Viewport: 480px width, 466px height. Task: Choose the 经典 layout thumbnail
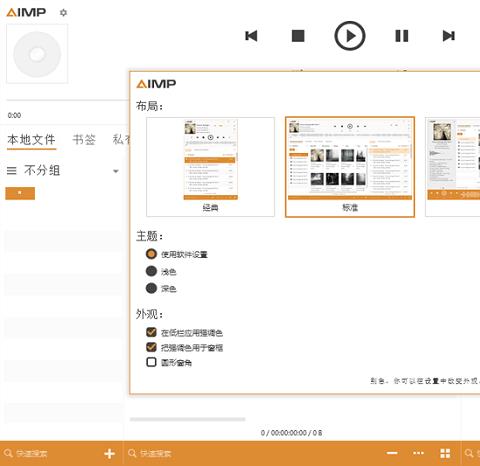(210, 167)
